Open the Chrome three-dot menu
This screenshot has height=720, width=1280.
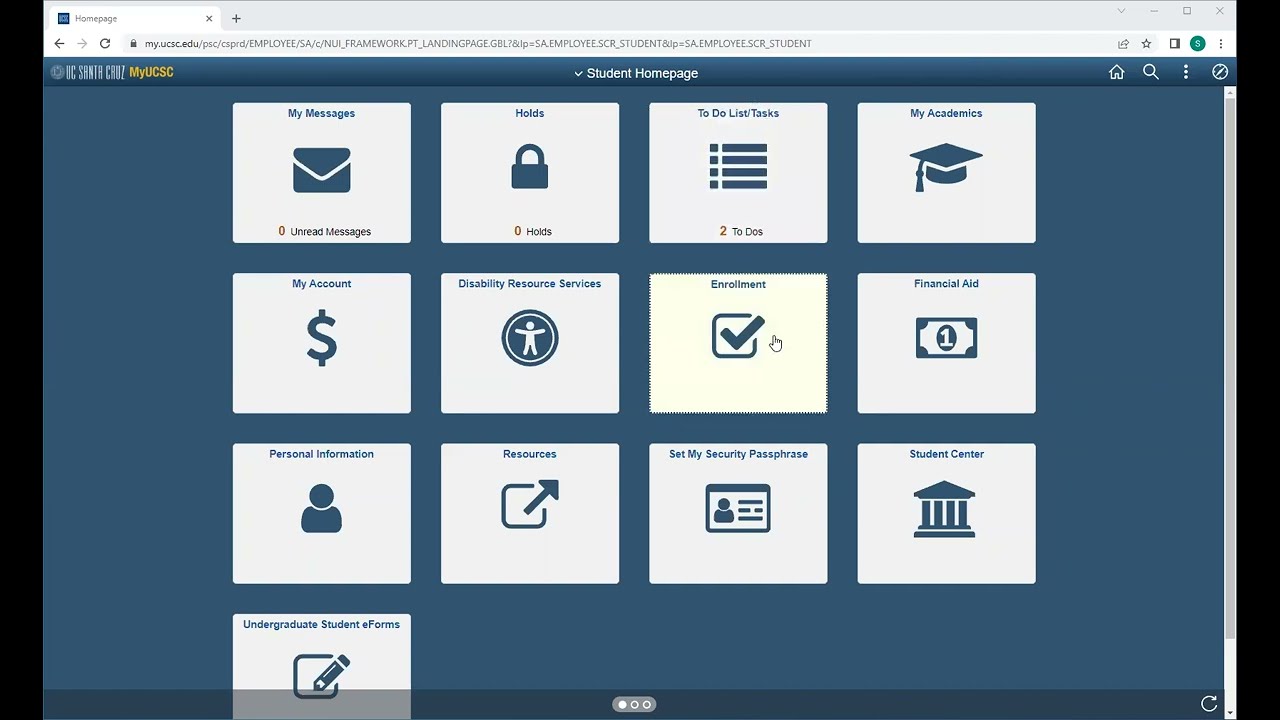tap(1221, 43)
